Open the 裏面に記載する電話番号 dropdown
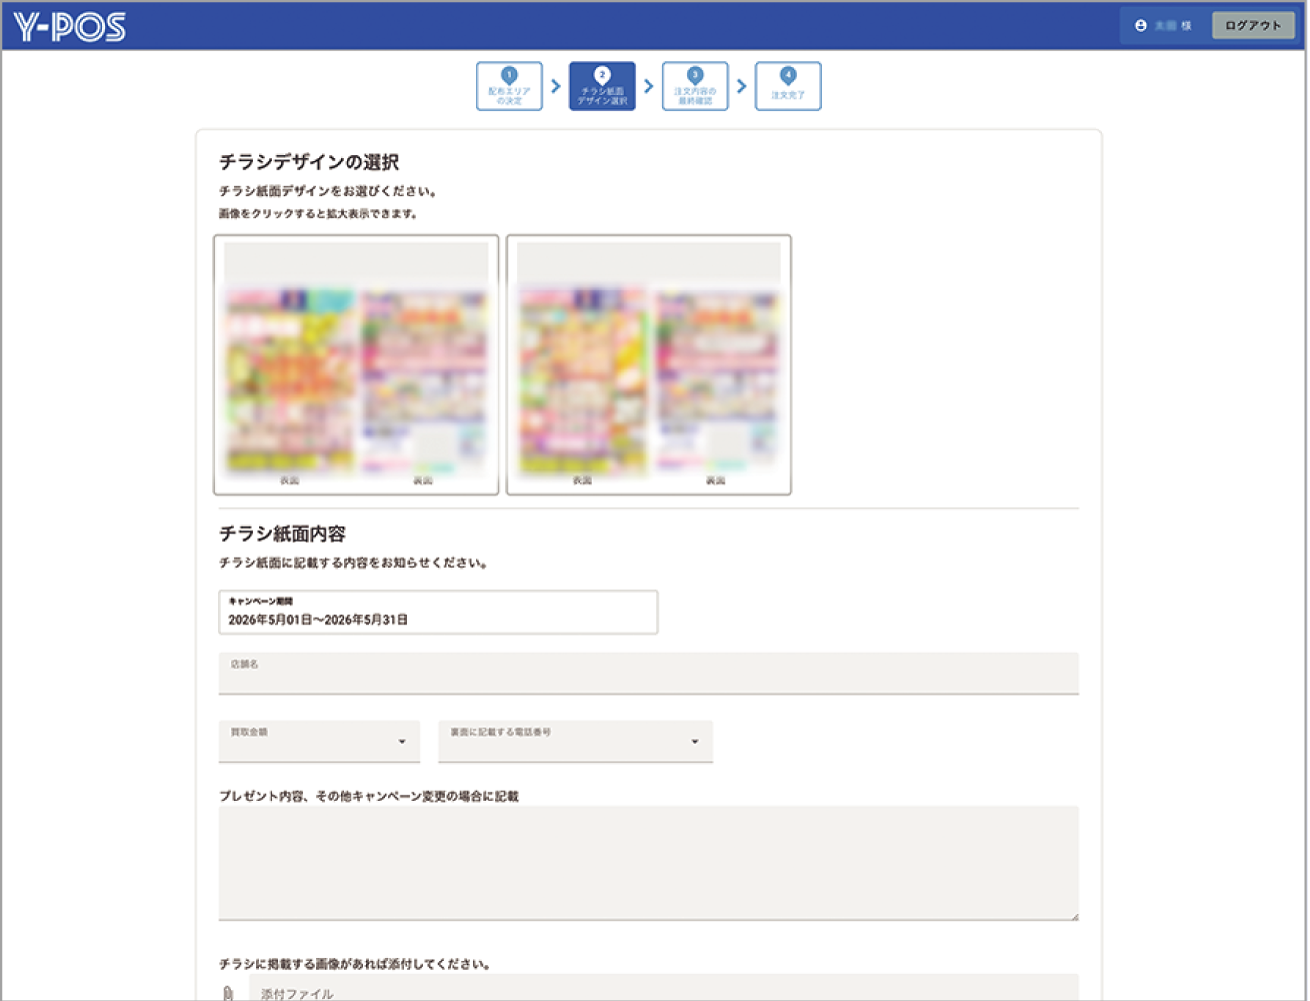 [575, 741]
